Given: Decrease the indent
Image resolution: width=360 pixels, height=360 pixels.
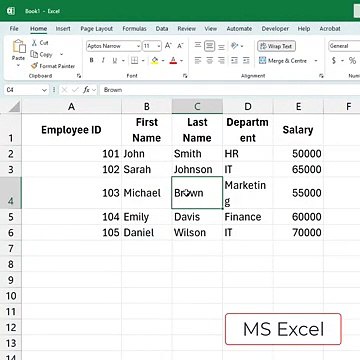Looking at the screenshot, I should pos(234,60).
